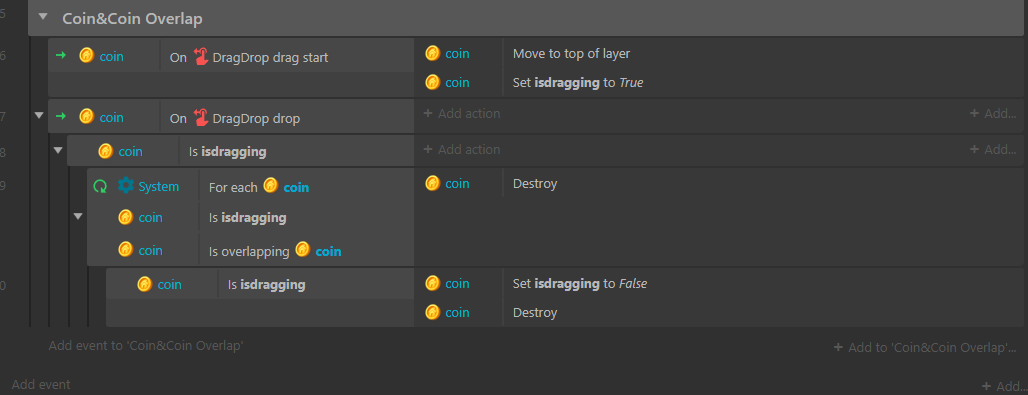Screen dimensions: 1028x395
Task: Click bottom Add event link
Action: 41,385
